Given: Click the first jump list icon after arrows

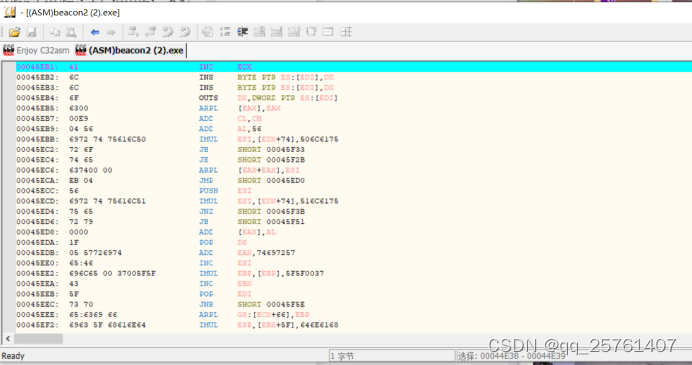Looking at the screenshot, I should [133, 32].
